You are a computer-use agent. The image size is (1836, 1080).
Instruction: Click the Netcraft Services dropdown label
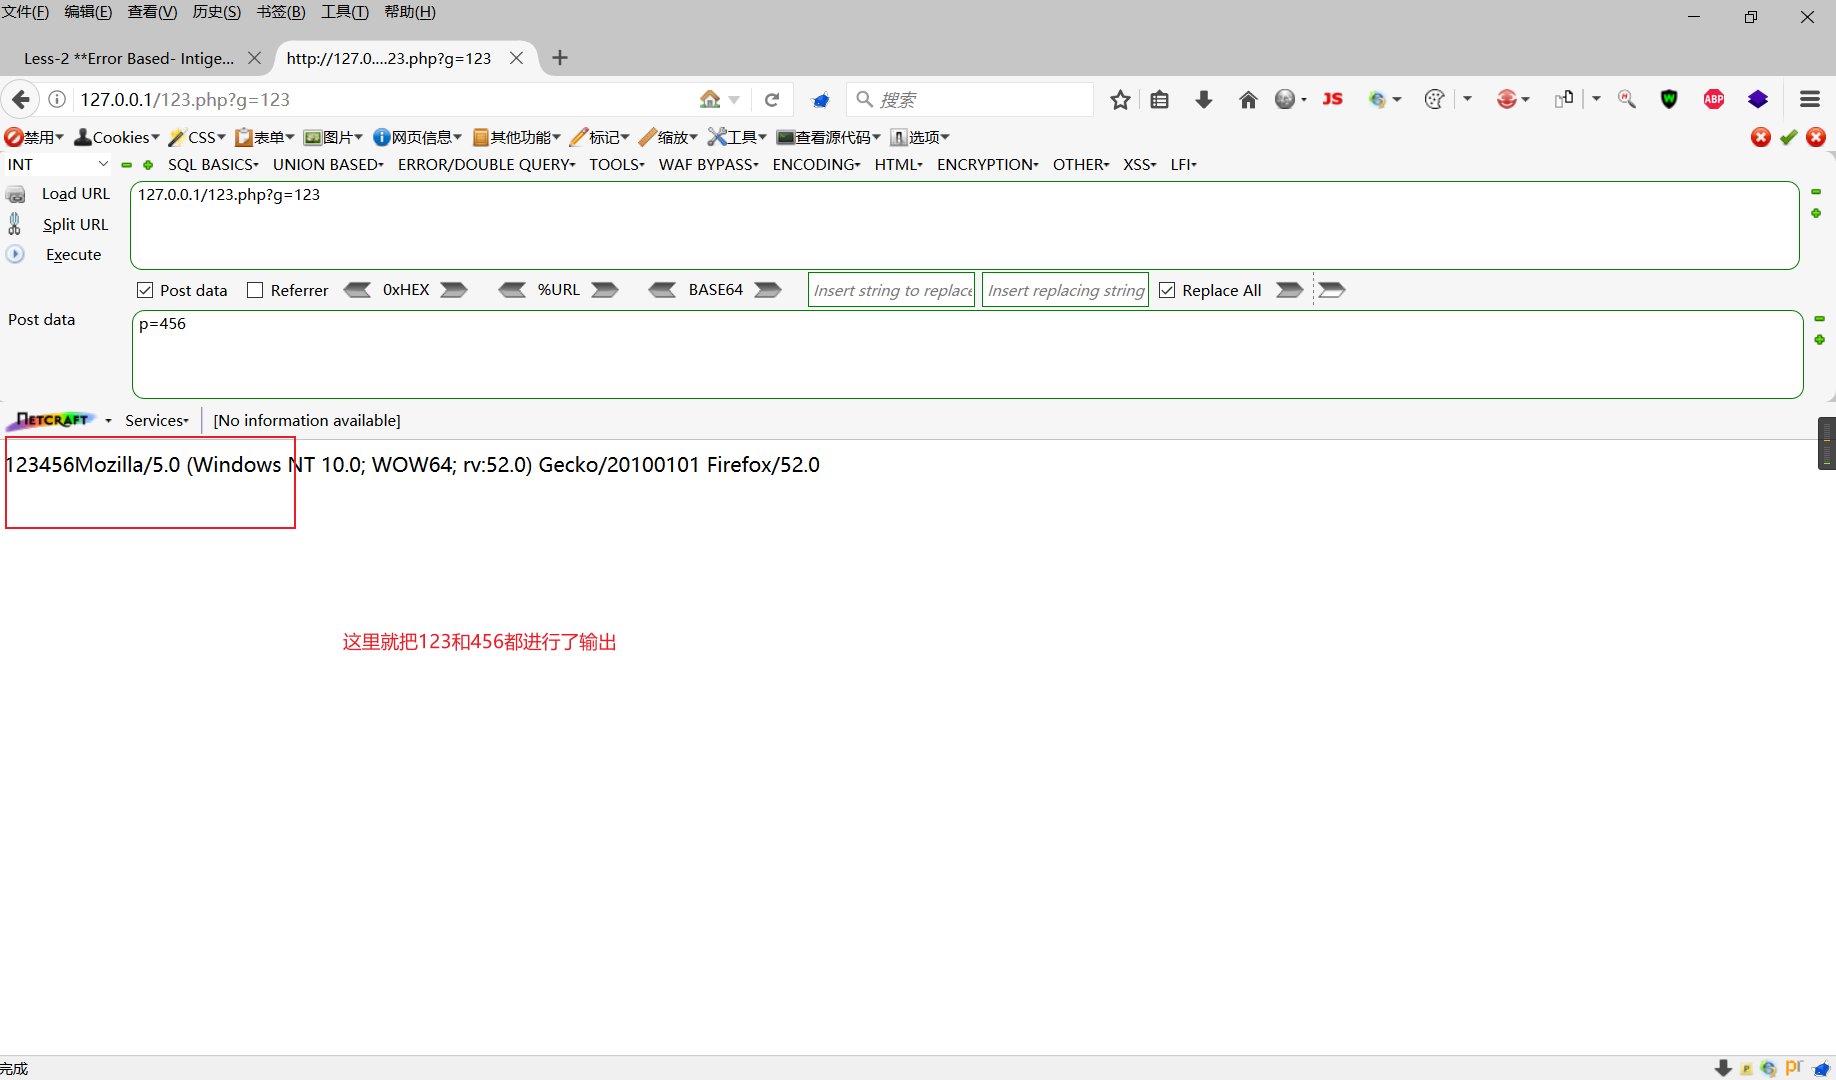click(x=155, y=420)
